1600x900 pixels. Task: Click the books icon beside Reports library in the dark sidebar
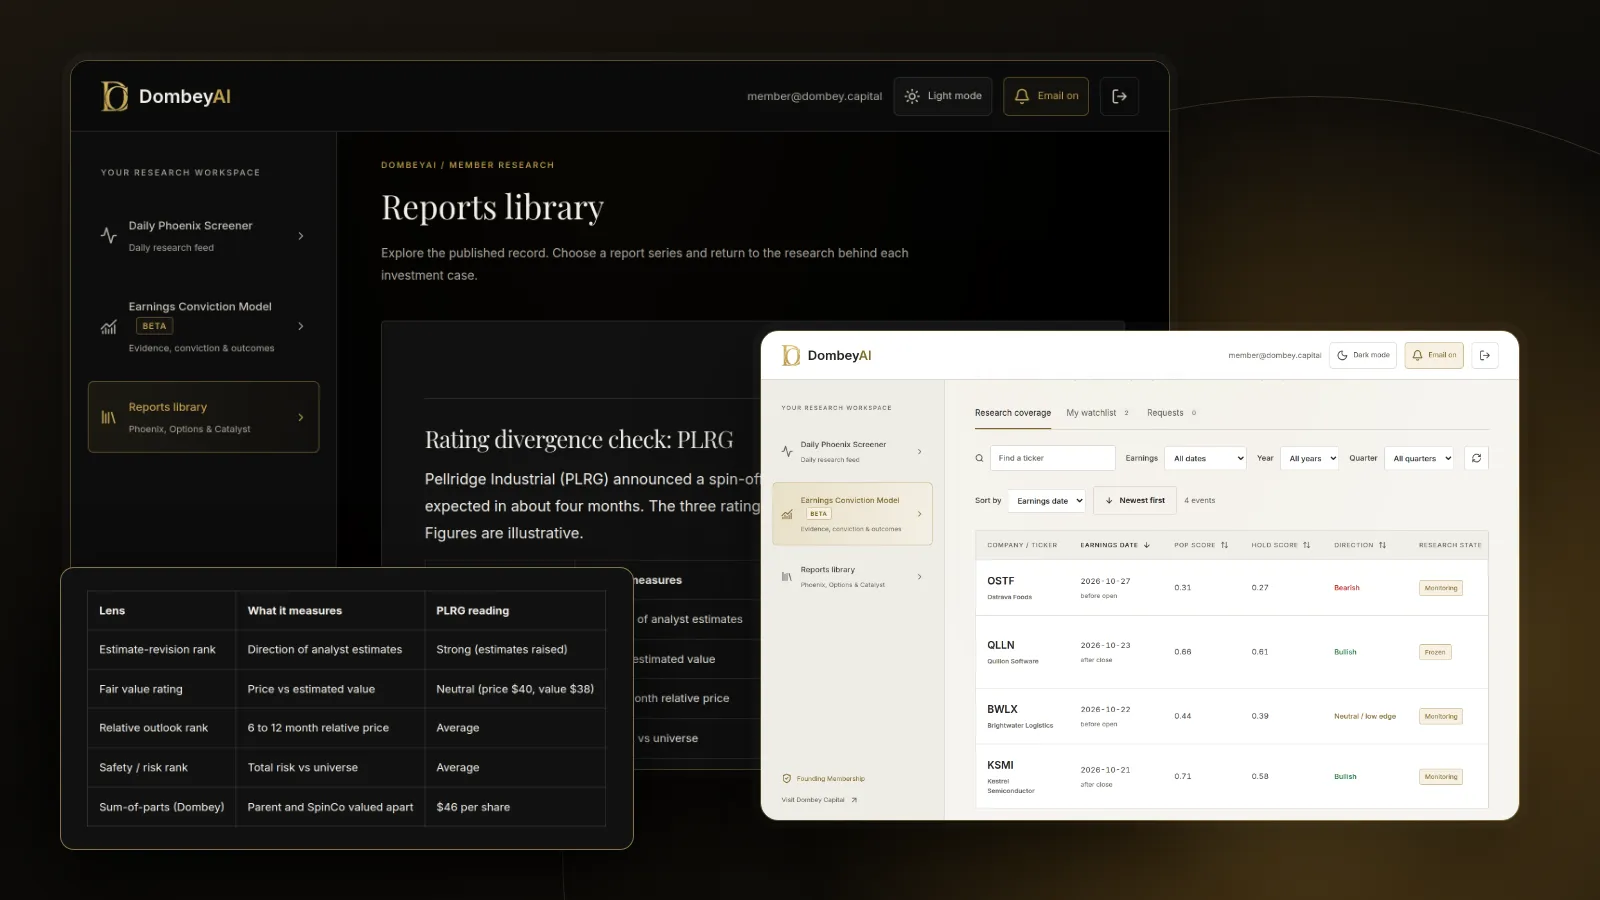click(x=109, y=417)
